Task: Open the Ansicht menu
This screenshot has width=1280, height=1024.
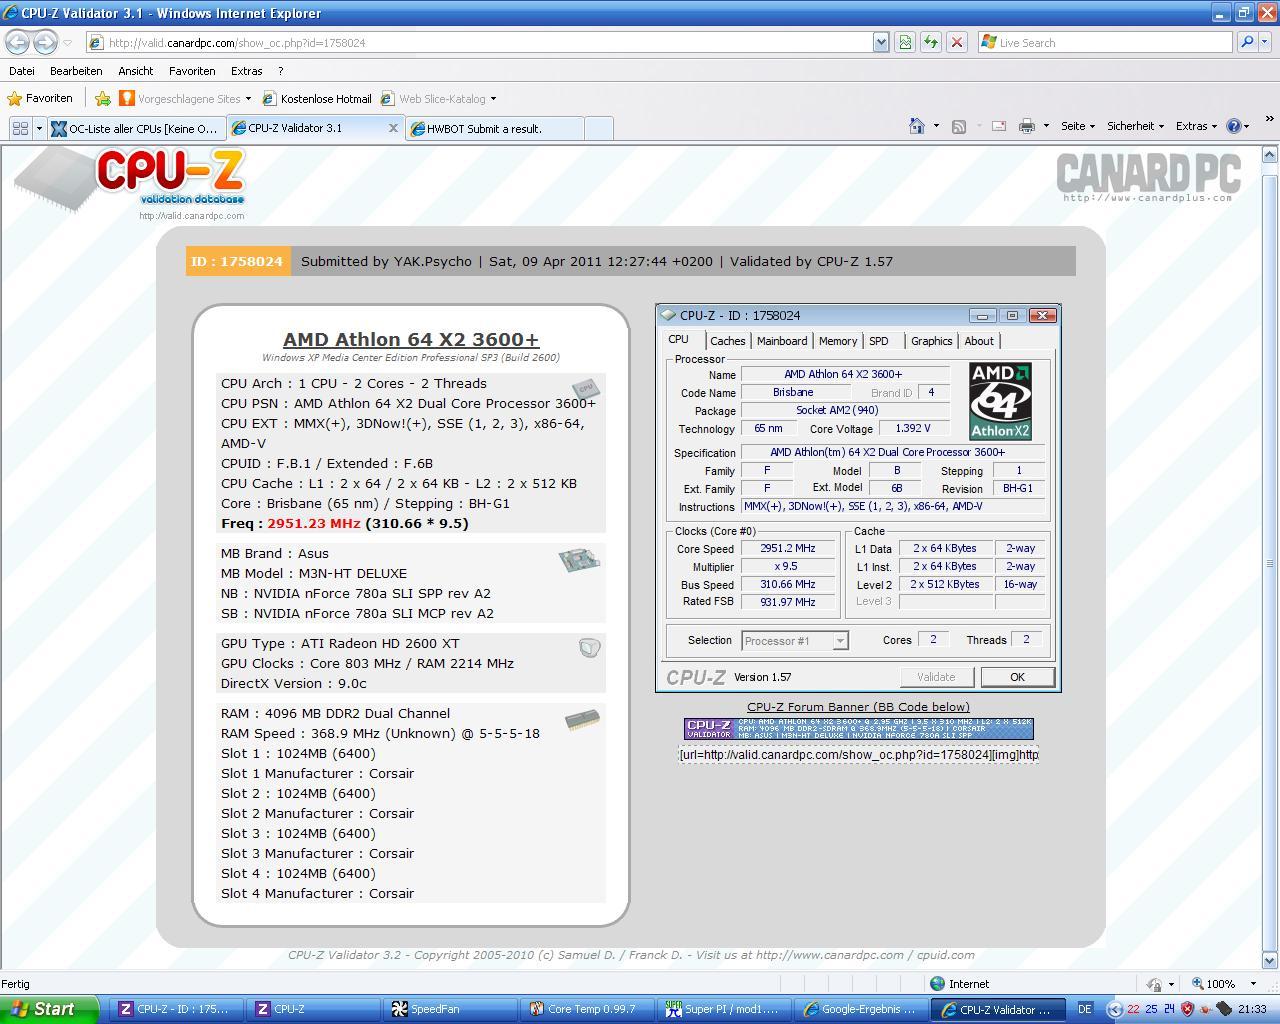Action: 135,71
